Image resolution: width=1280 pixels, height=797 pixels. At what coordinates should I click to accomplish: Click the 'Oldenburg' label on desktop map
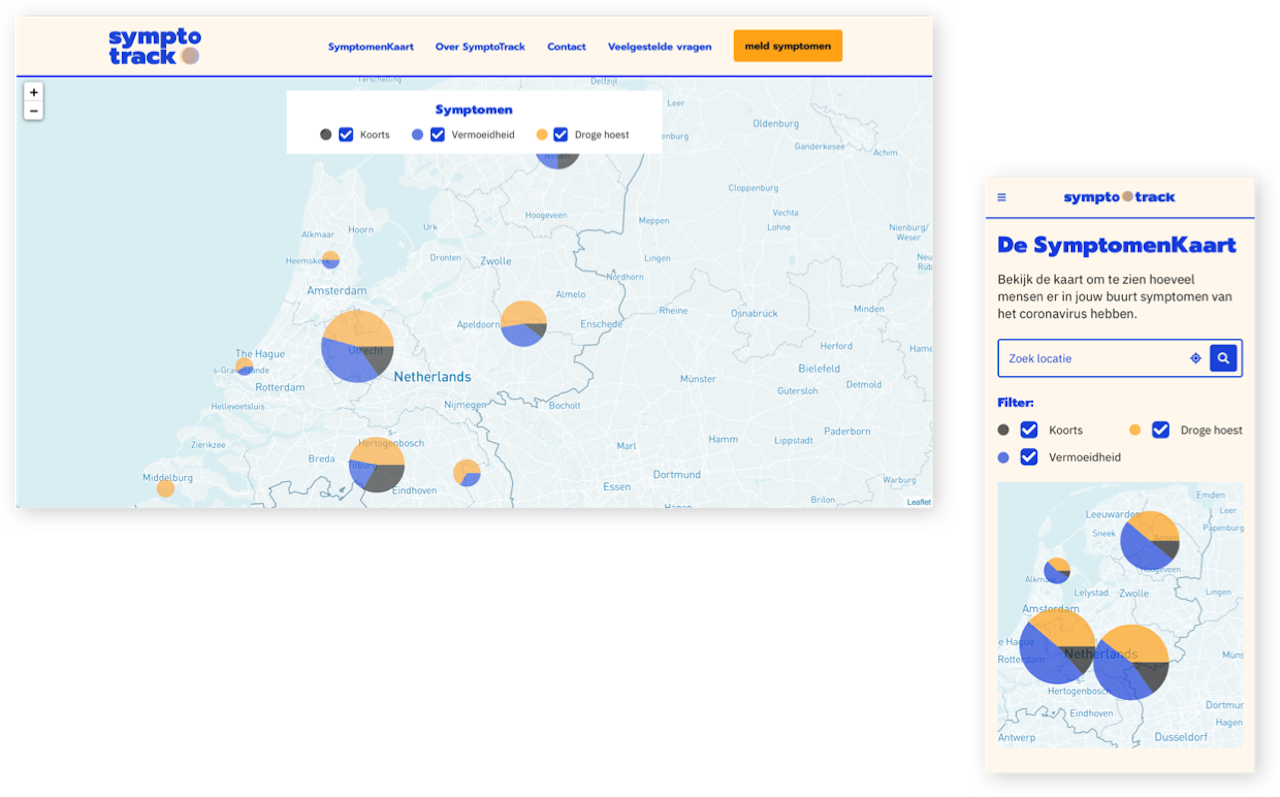[x=776, y=124]
